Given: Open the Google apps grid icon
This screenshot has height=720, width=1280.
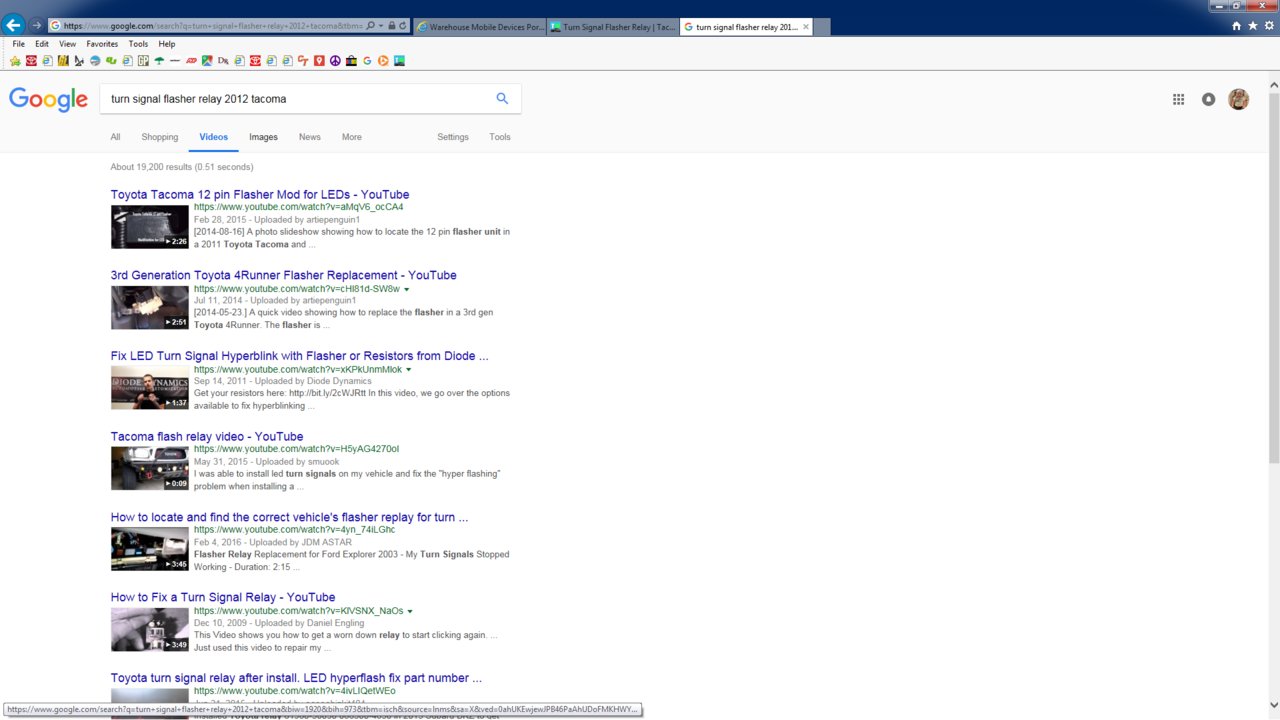Looking at the screenshot, I should 1178,99.
